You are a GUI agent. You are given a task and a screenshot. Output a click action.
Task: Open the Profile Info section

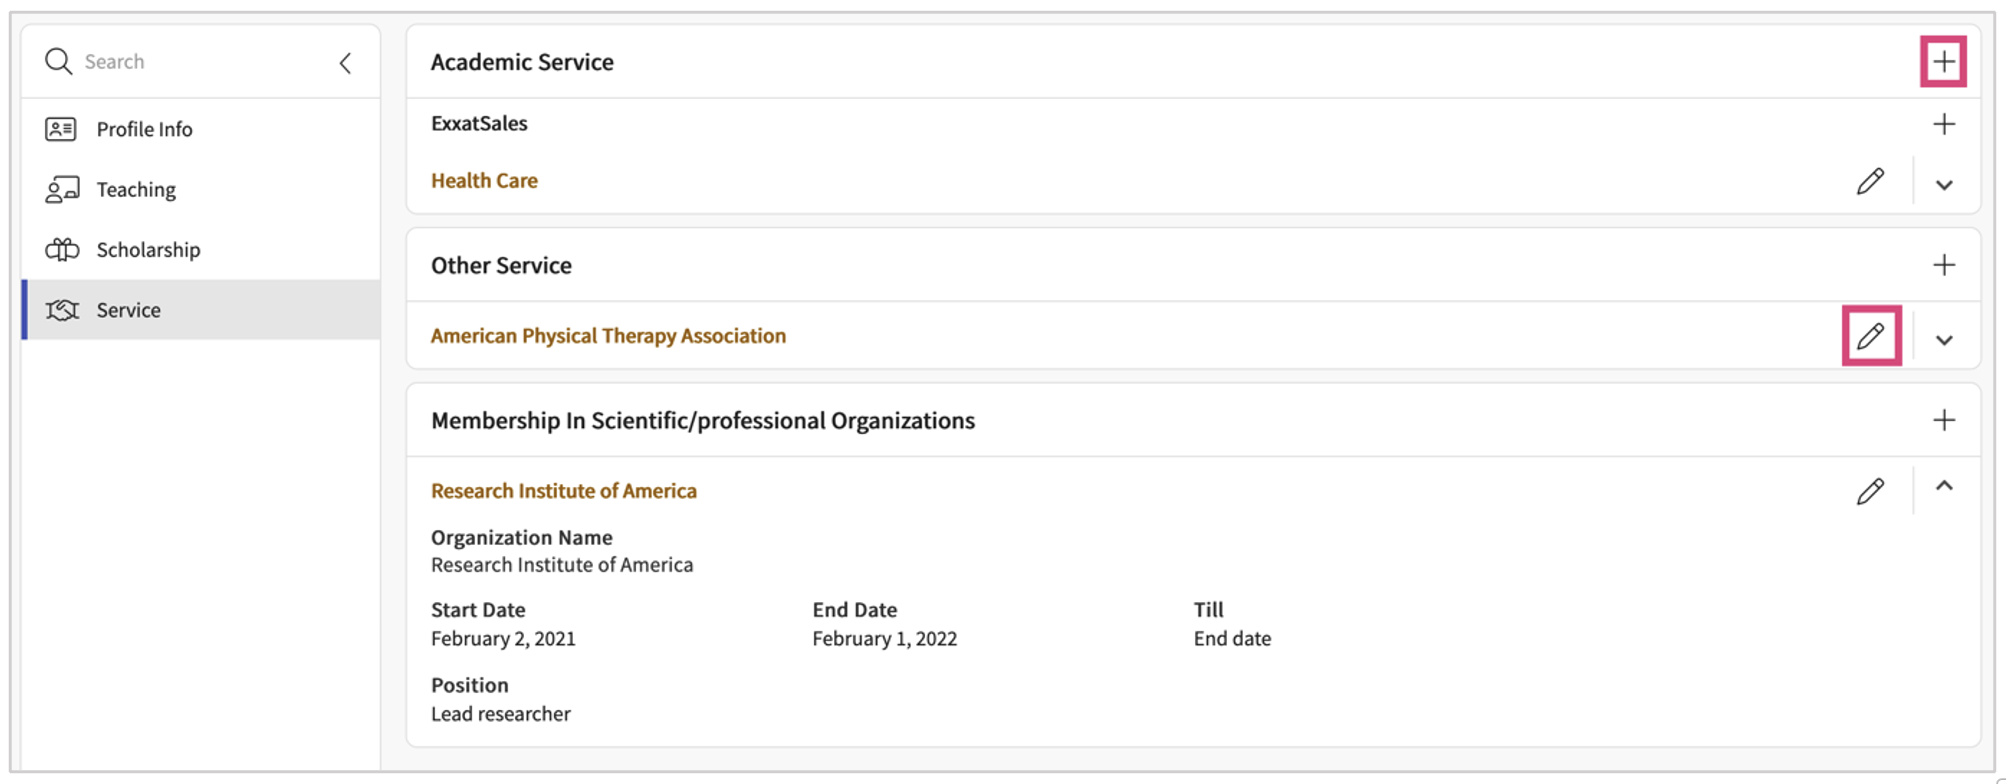click(x=144, y=129)
